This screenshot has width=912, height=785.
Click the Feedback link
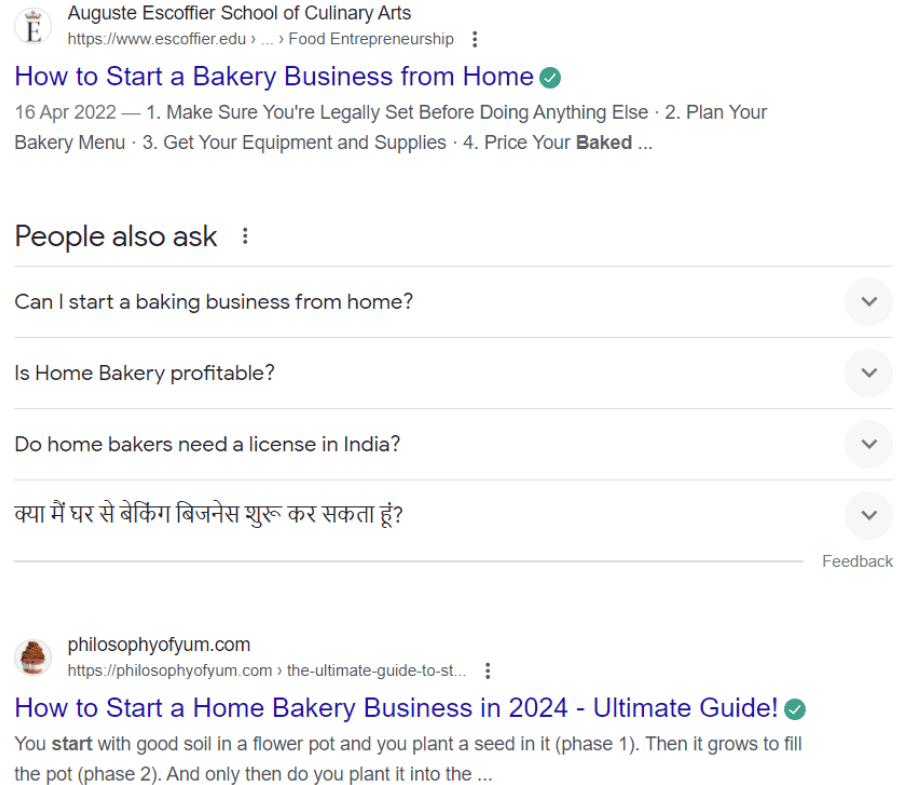coord(857,561)
